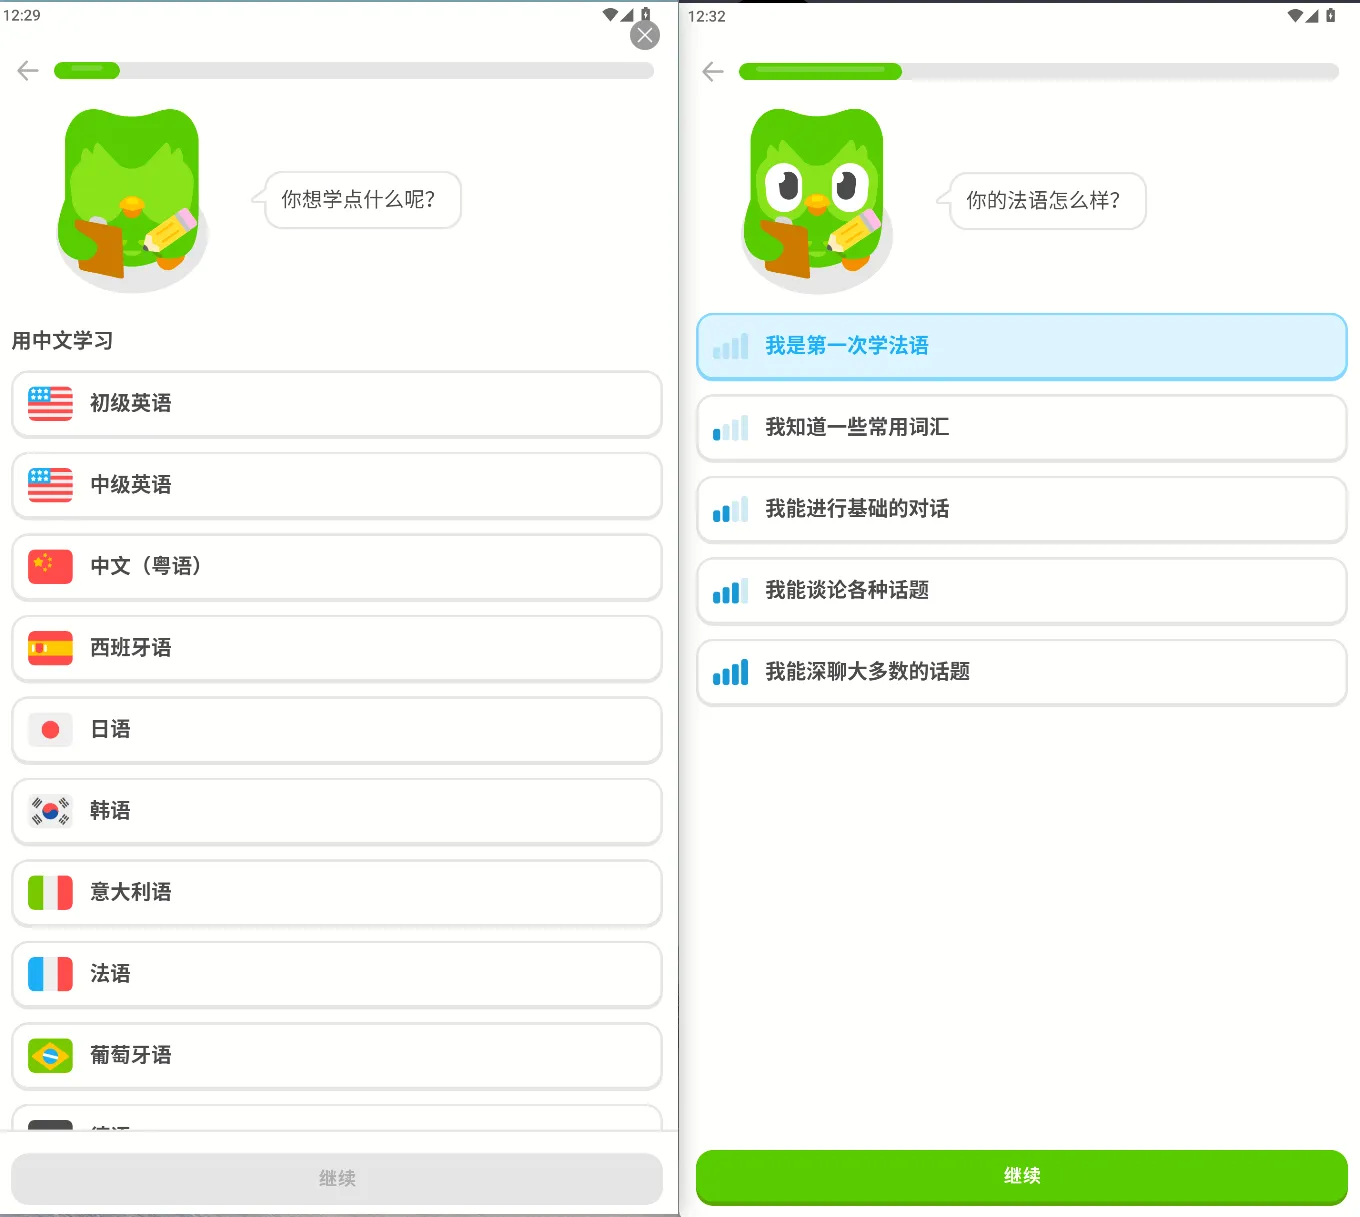Click the Italian flag icon
The height and width of the screenshot is (1217, 1360).
click(50, 892)
